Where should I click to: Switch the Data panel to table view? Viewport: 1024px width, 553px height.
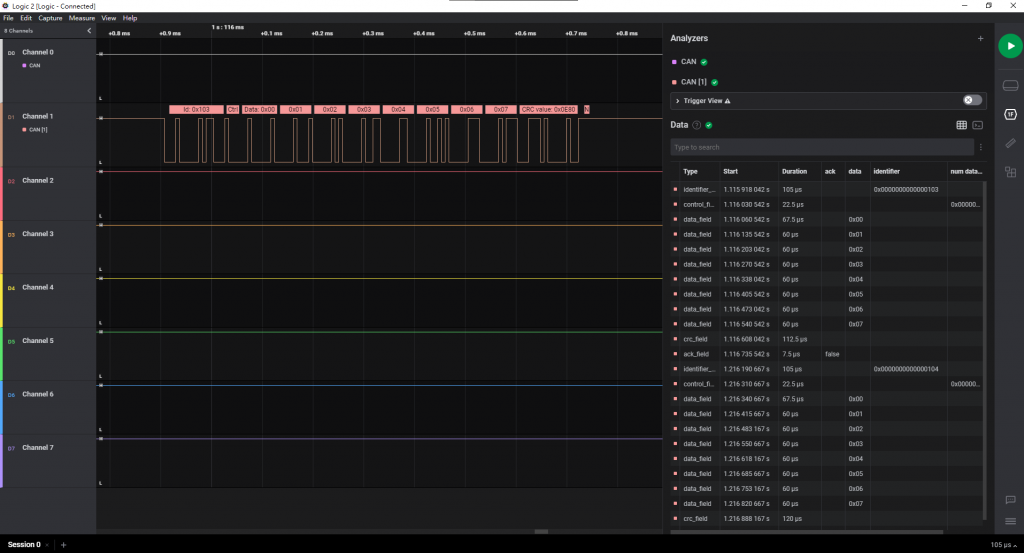[961, 125]
